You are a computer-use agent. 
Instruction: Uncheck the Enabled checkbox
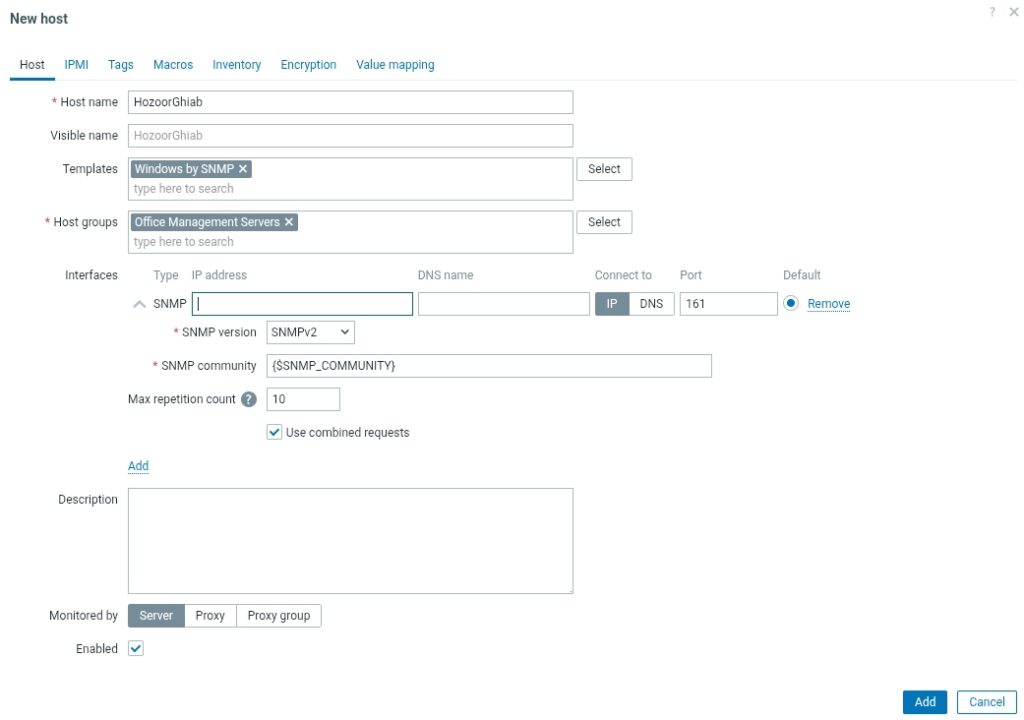point(136,649)
